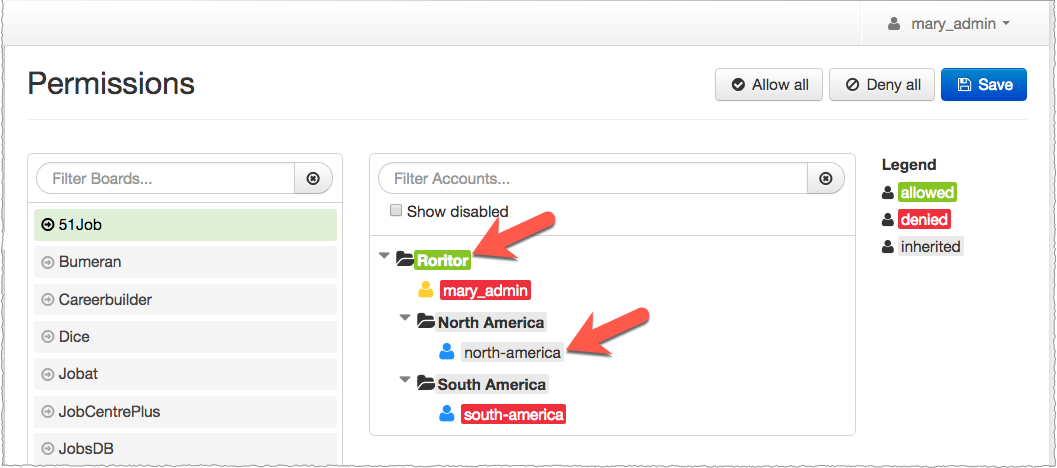Open the mary_admin user menu
Viewport: 1057px width, 468px height.
949,24
